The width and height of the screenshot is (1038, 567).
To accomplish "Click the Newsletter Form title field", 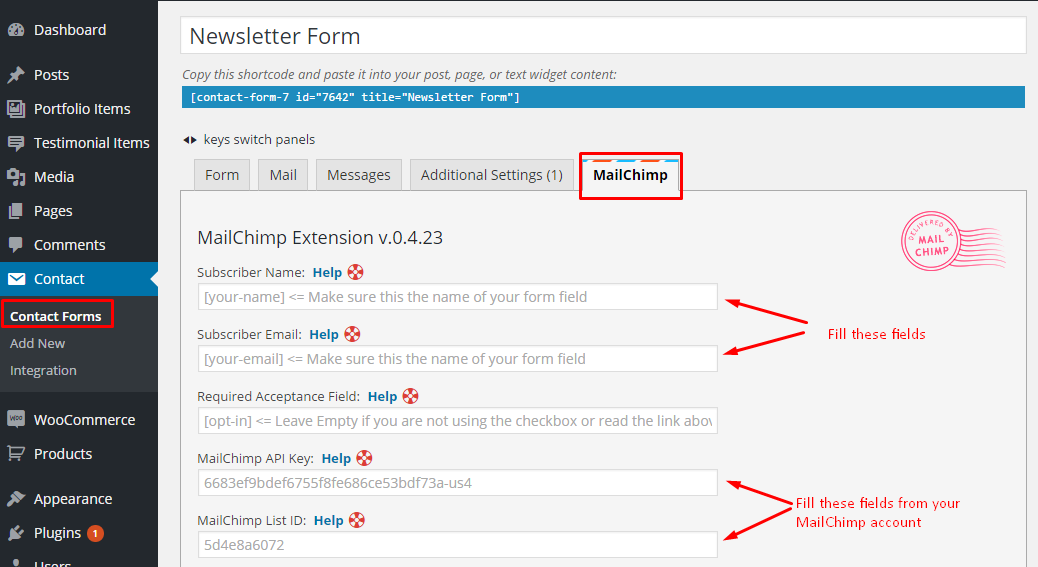I will pos(603,36).
